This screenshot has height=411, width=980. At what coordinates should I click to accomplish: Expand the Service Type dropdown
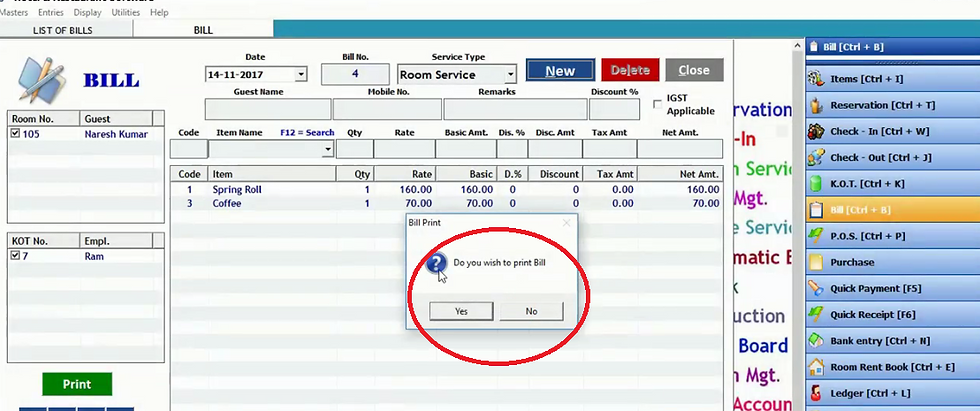[510, 75]
